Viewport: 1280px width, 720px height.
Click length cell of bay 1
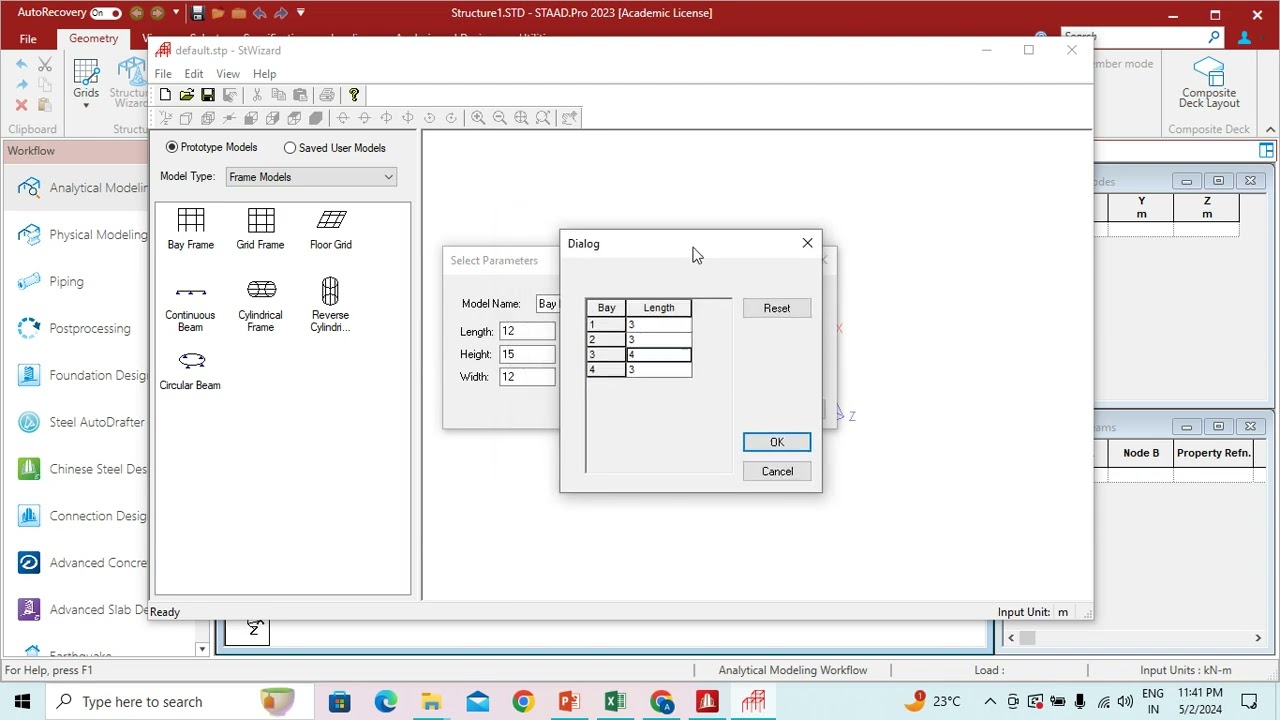click(659, 325)
